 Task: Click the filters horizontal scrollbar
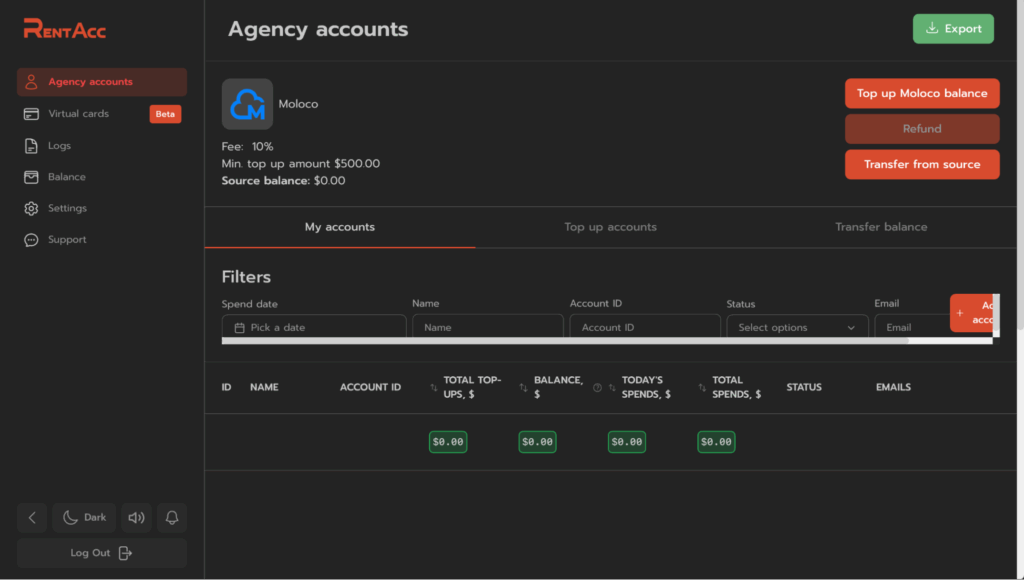pyautogui.click(x=565, y=341)
